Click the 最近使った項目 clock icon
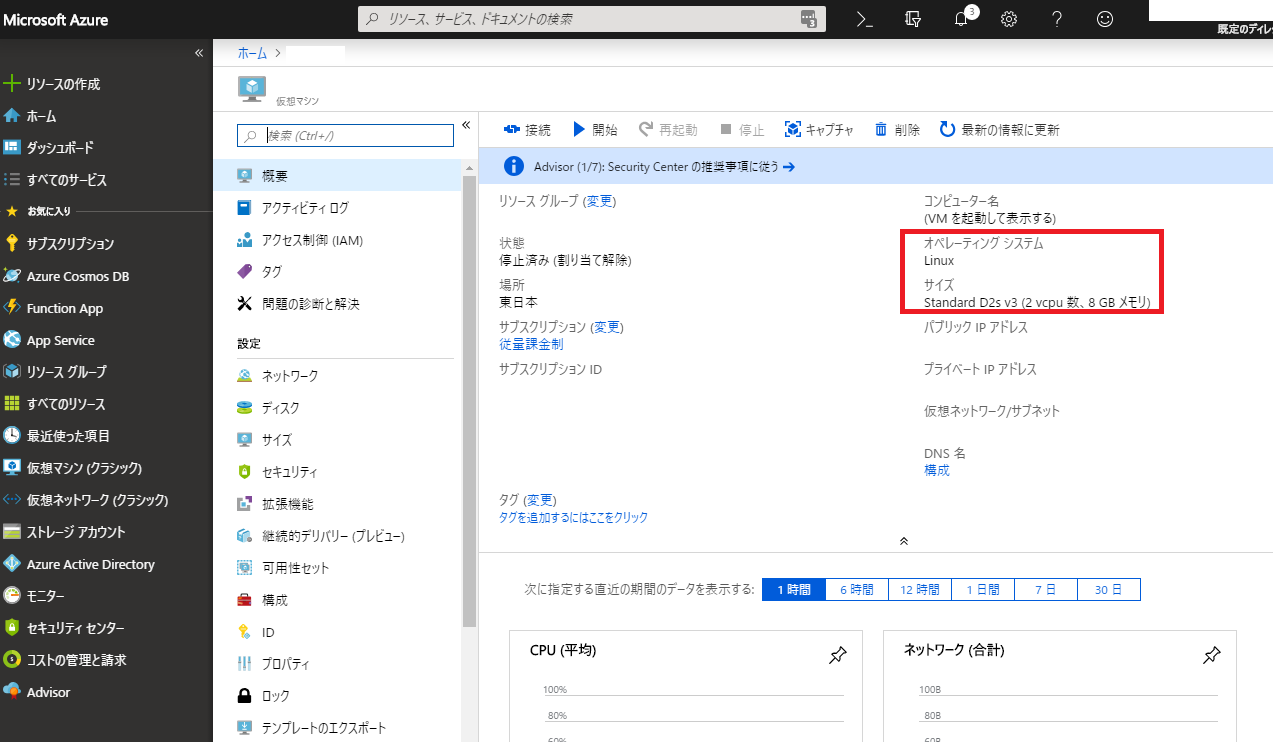This screenshot has height=742, width=1273. pos(12,436)
